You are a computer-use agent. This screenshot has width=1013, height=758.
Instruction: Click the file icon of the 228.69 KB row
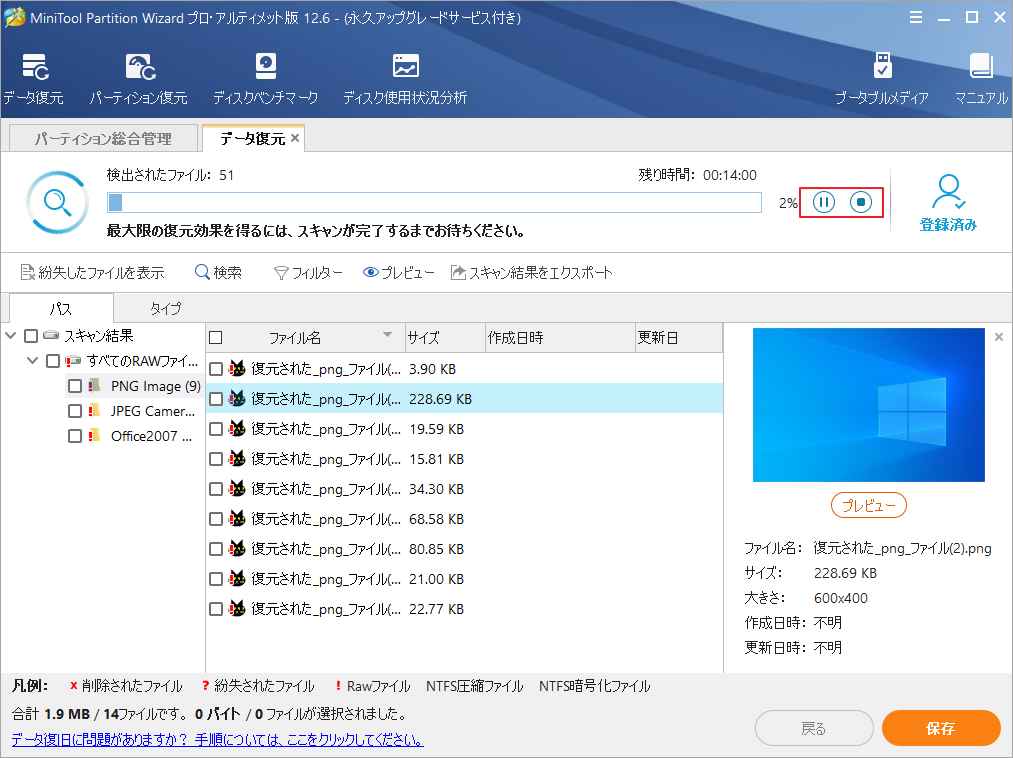click(237, 398)
